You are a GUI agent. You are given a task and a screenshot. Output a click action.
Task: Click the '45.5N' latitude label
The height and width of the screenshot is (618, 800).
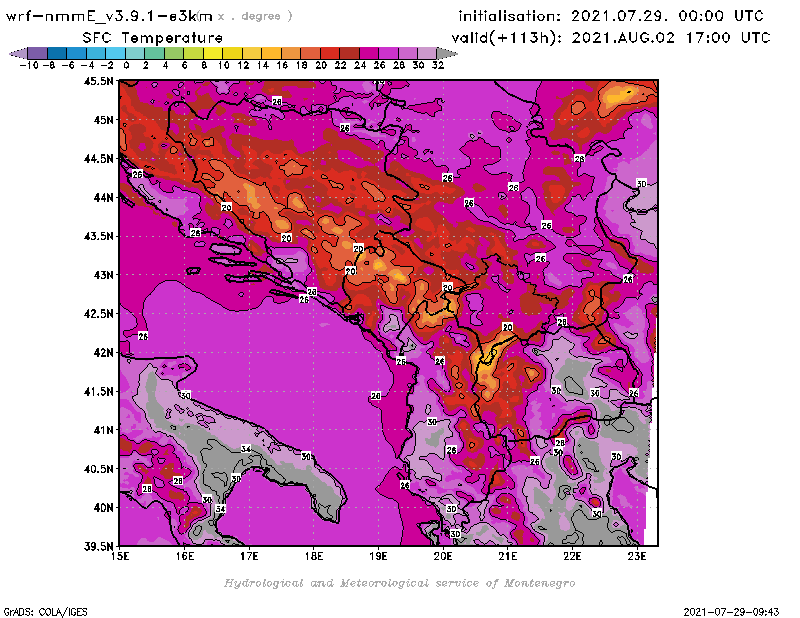coord(98,81)
